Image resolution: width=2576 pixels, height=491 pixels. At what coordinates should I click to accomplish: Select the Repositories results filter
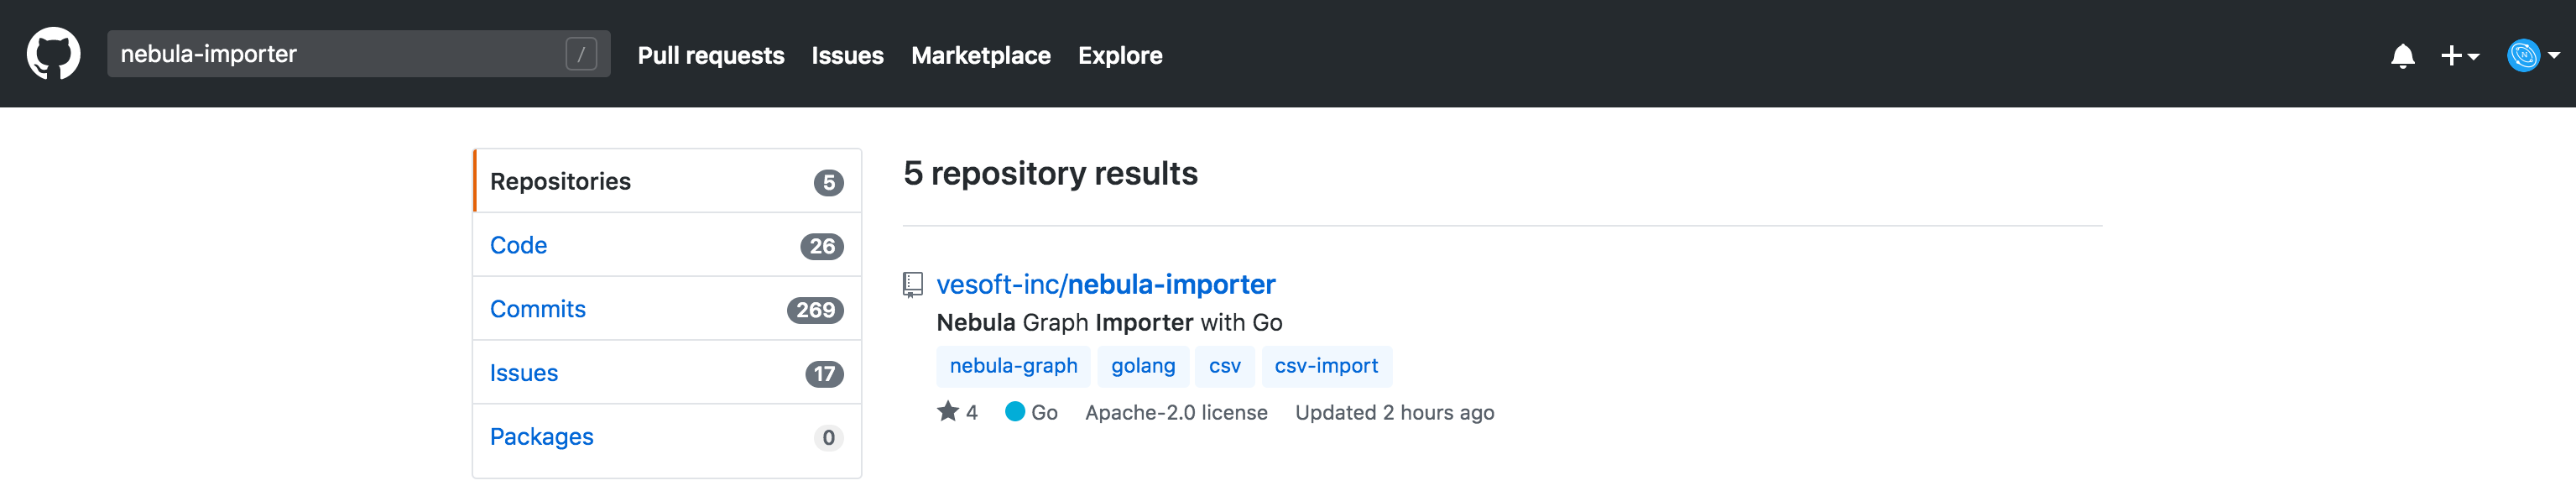[x=560, y=182]
